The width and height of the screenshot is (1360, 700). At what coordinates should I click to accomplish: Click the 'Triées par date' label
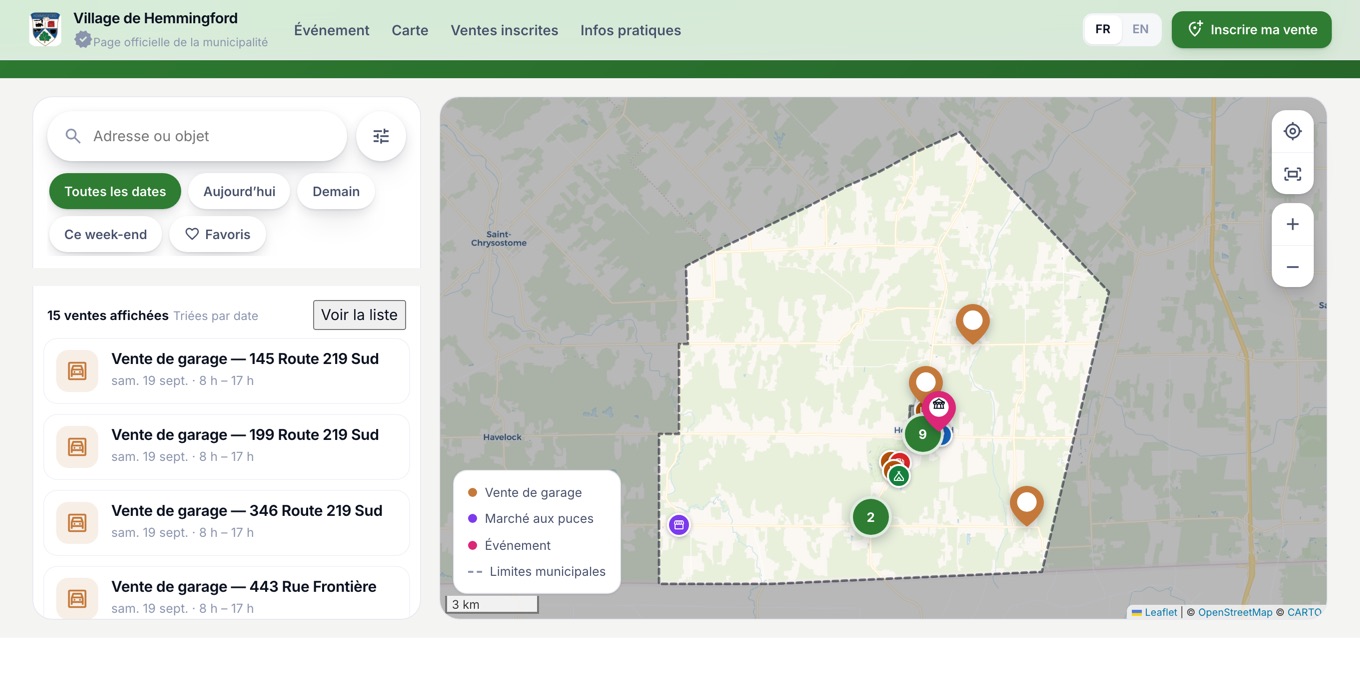pyautogui.click(x=216, y=316)
